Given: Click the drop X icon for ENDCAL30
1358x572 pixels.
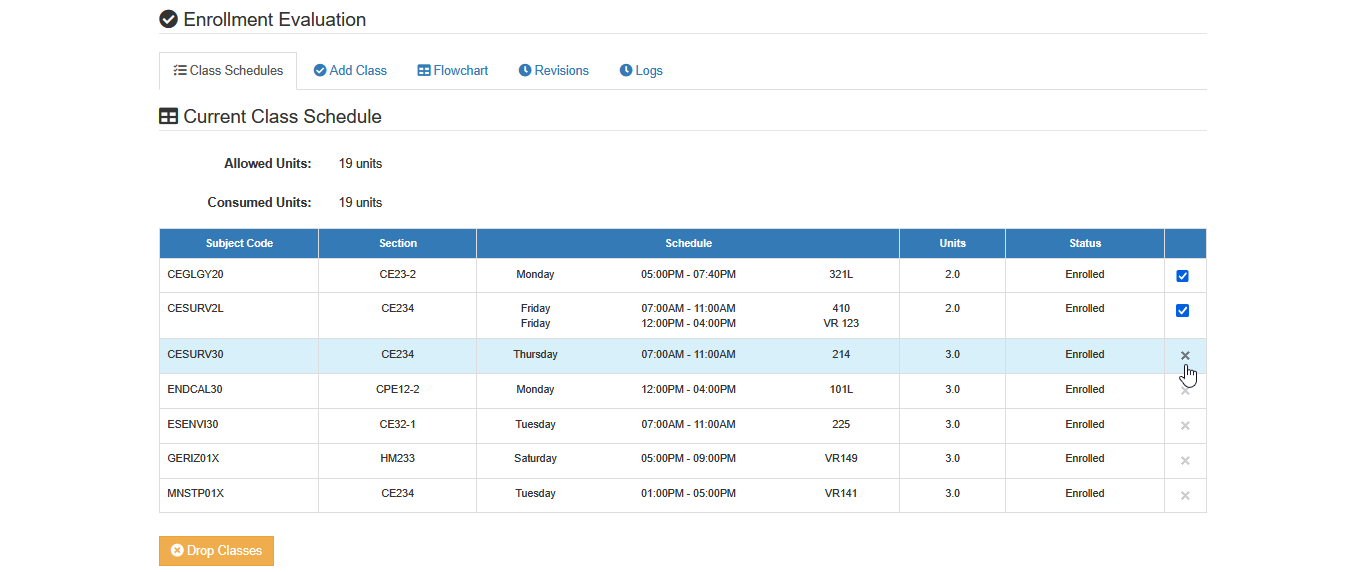Looking at the screenshot, I should coord(1185,390).
